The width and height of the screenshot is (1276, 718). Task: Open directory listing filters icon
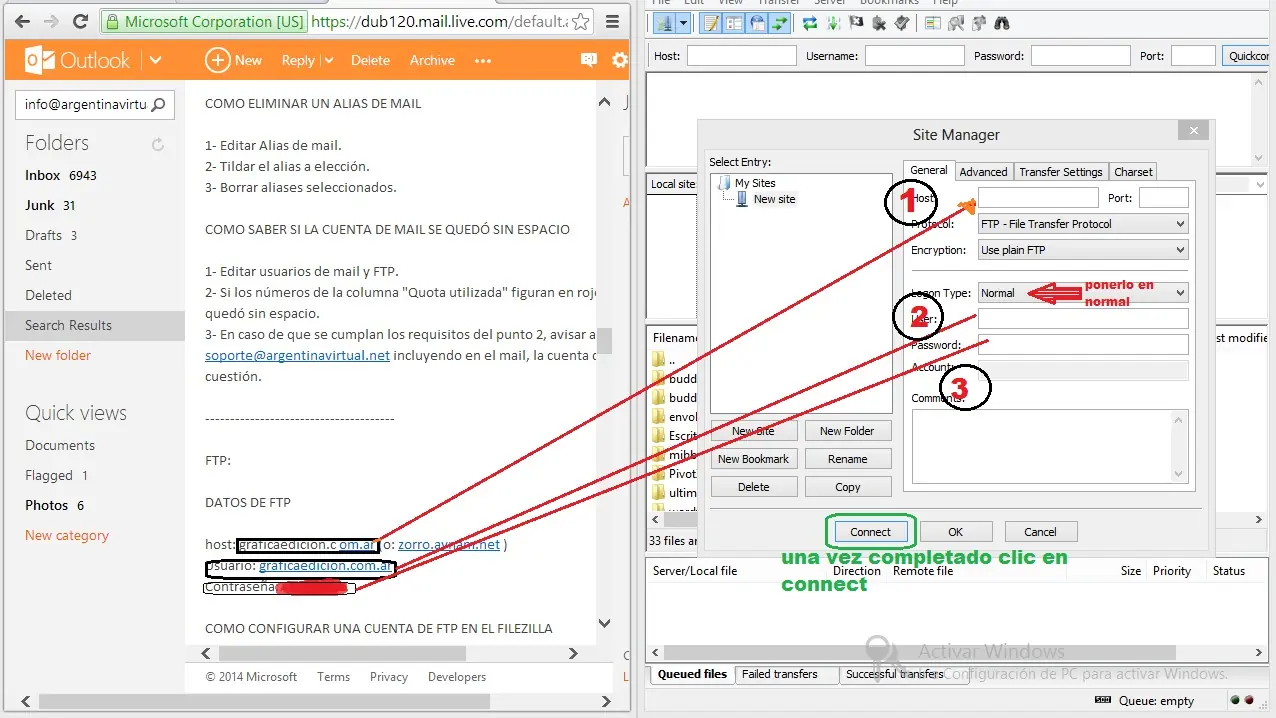(x=932, y=23)
